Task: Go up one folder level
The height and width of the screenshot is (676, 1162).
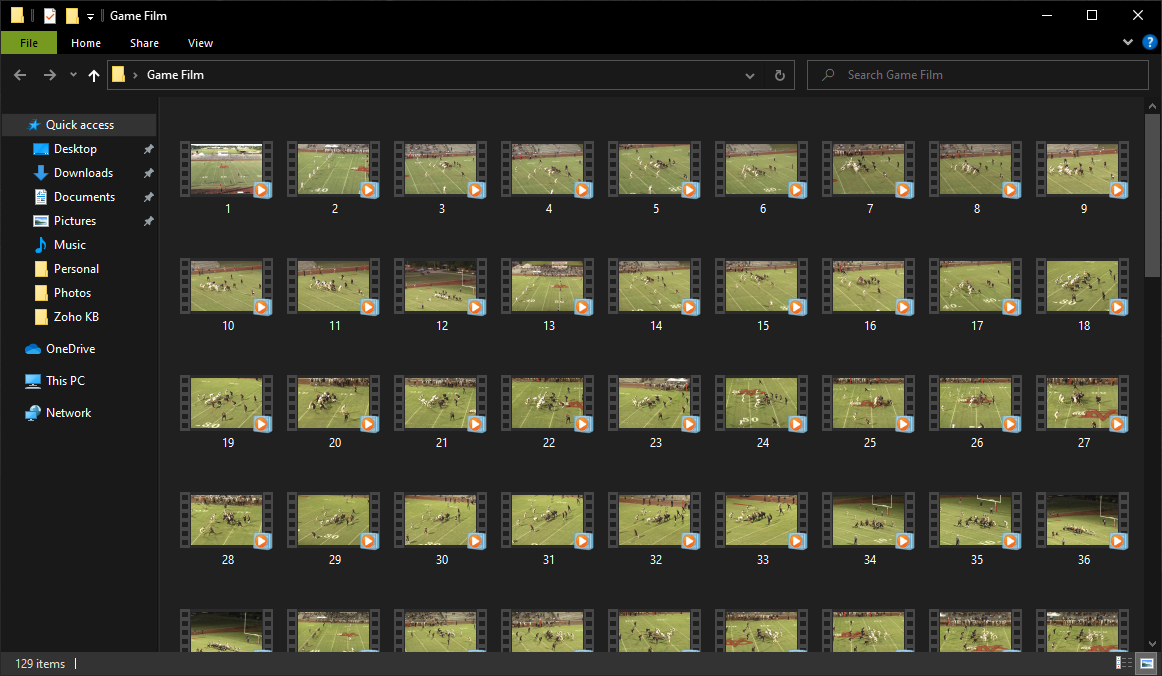Action: click(93, 75)
